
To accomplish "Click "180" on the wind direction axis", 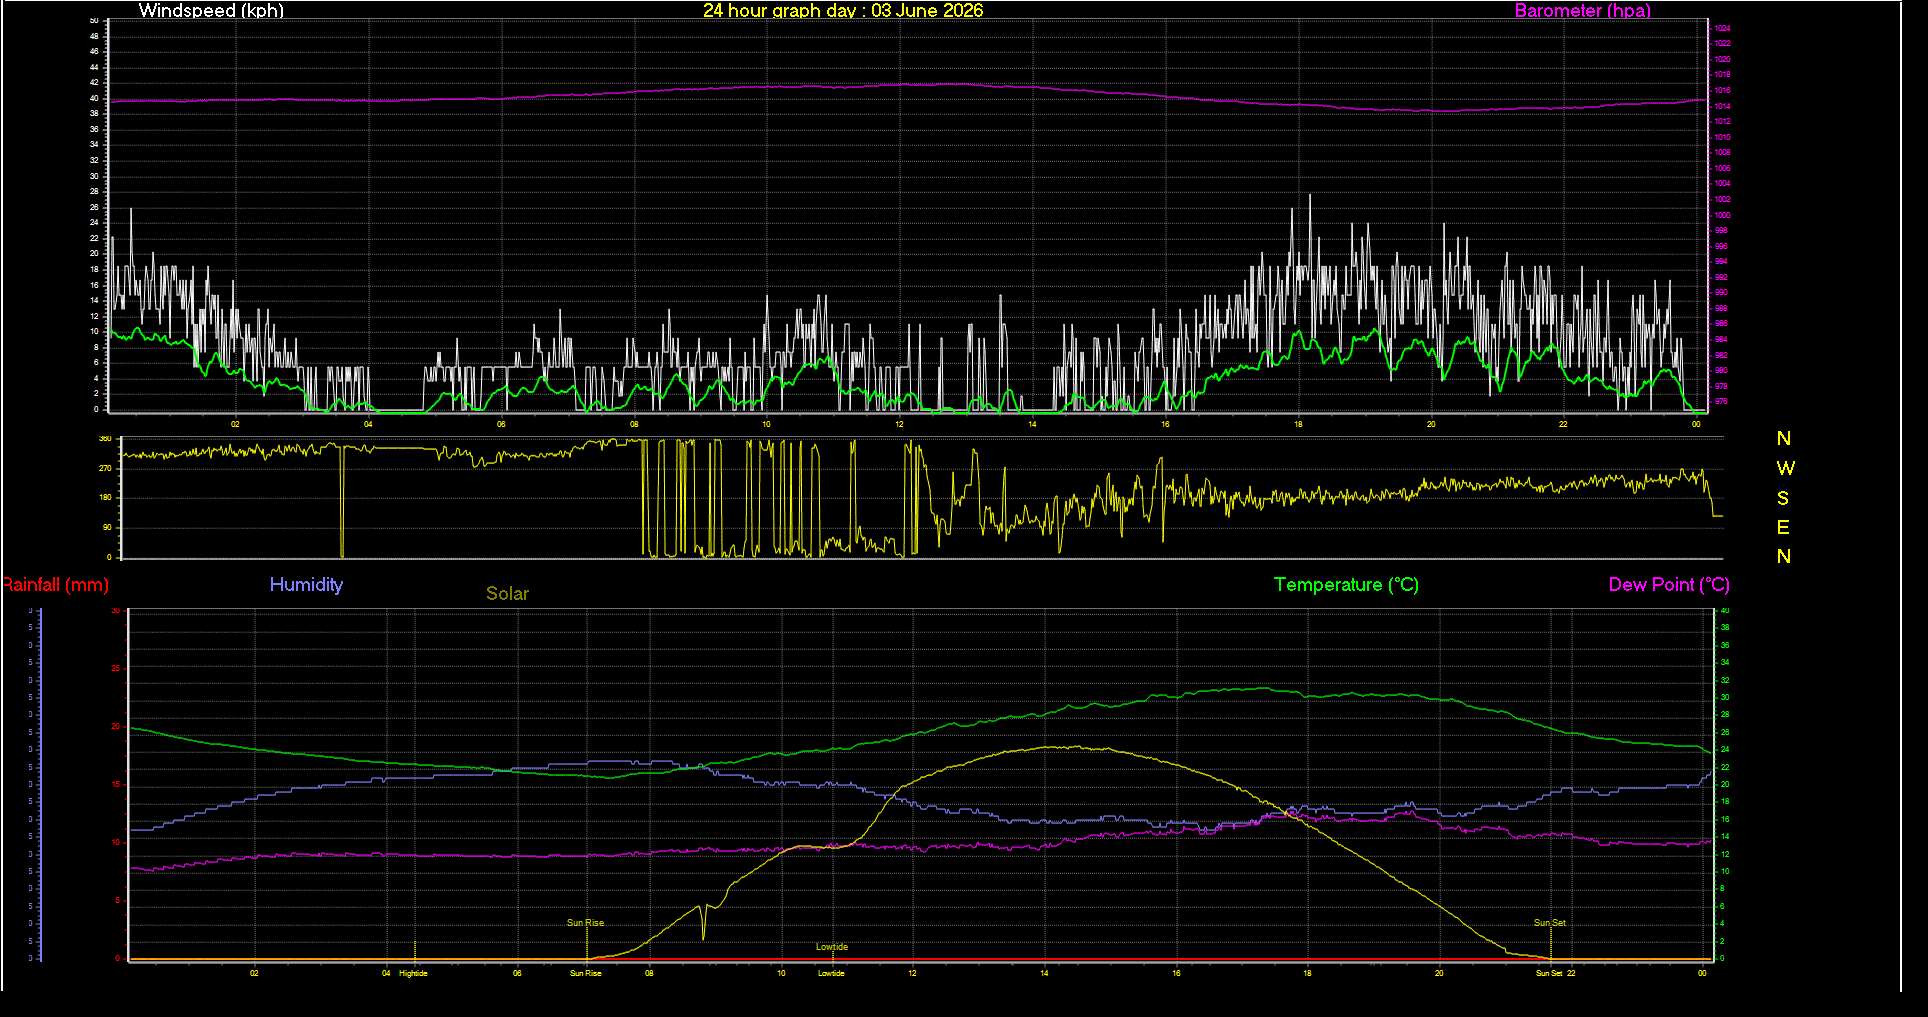I will click(105, 498).
